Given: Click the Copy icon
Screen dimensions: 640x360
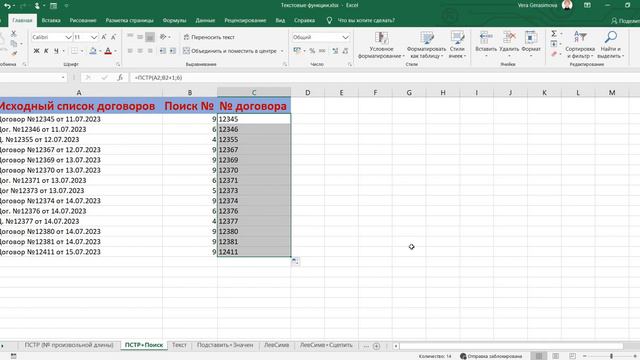Looking at the screenshot, I should [13, 43].
